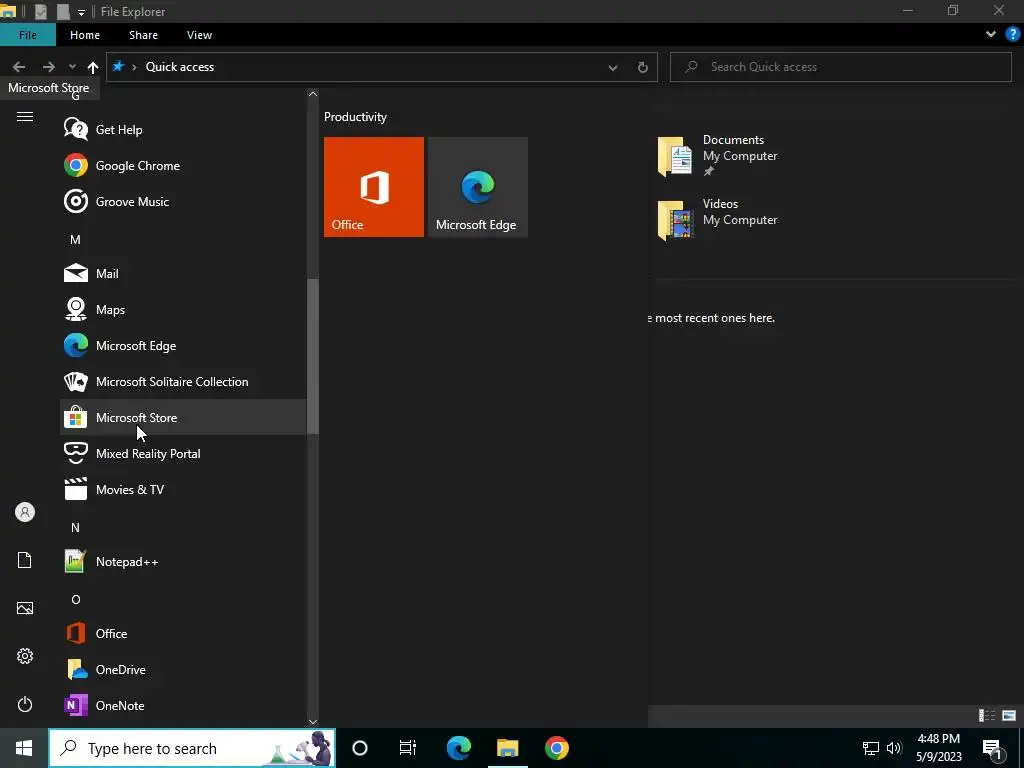Expand the File Explorer ribbon

pyautogui.click(x=991, y=35)
